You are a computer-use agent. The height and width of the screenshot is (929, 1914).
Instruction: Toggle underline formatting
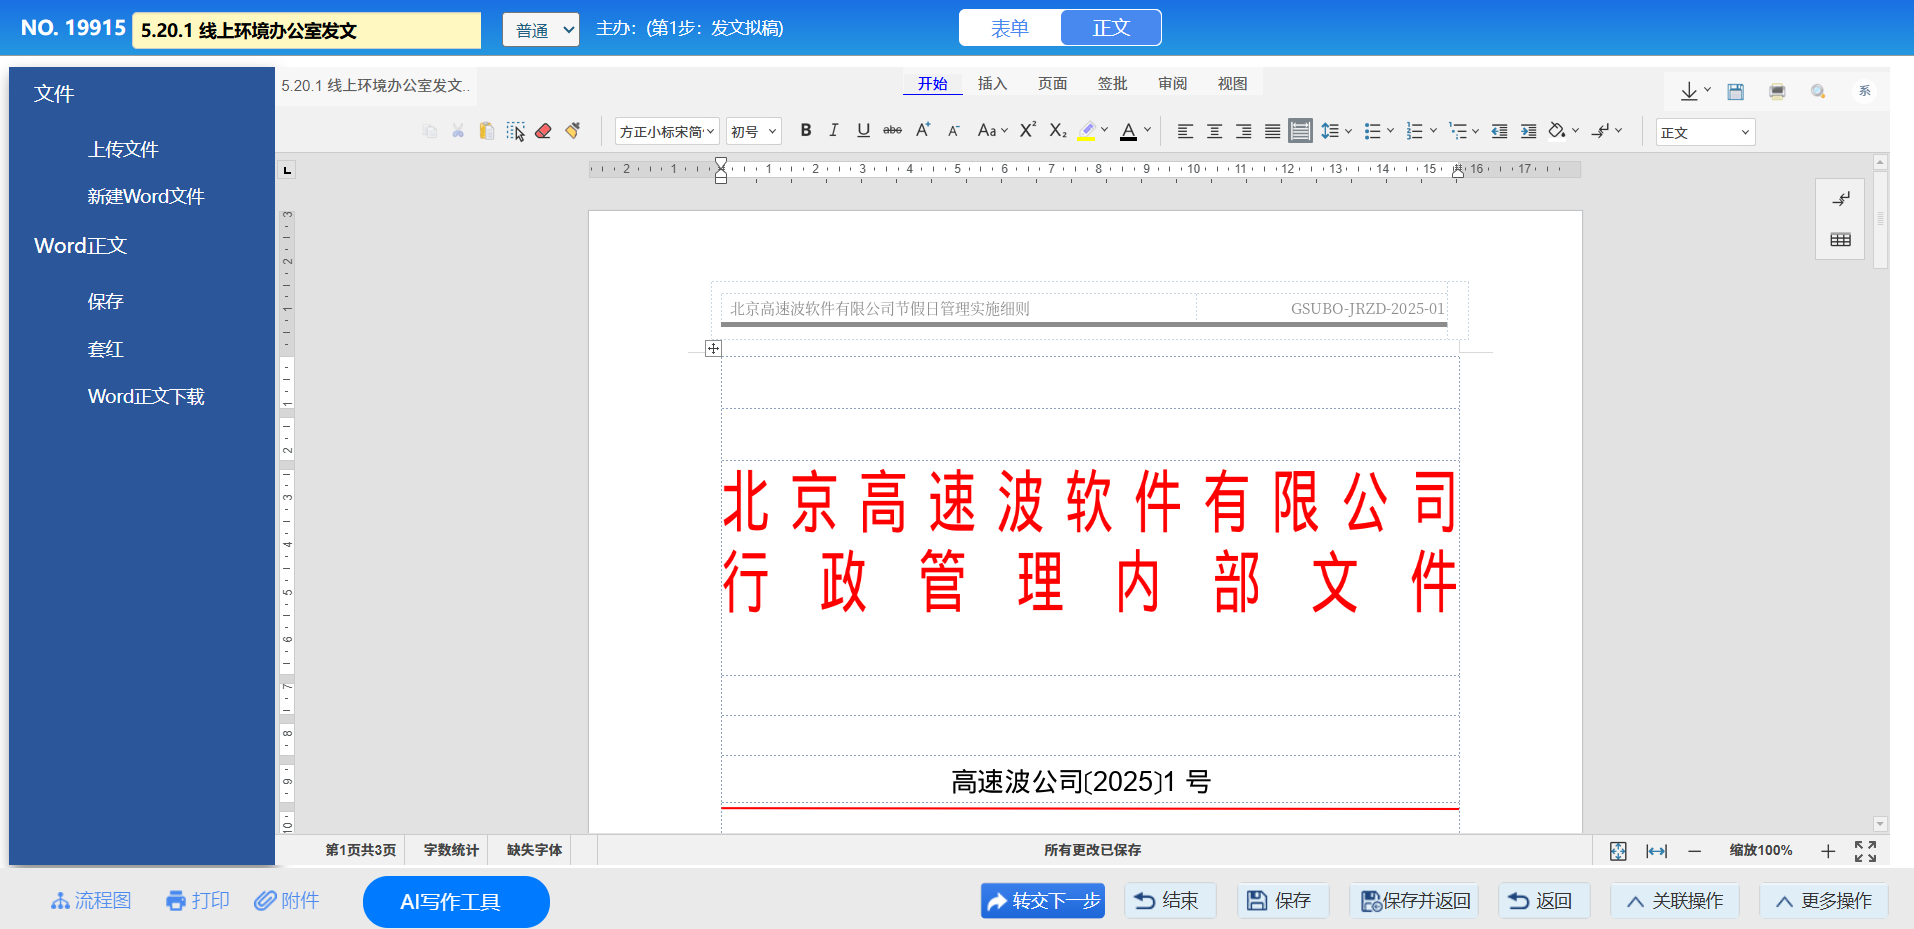[x=863, y=131]
